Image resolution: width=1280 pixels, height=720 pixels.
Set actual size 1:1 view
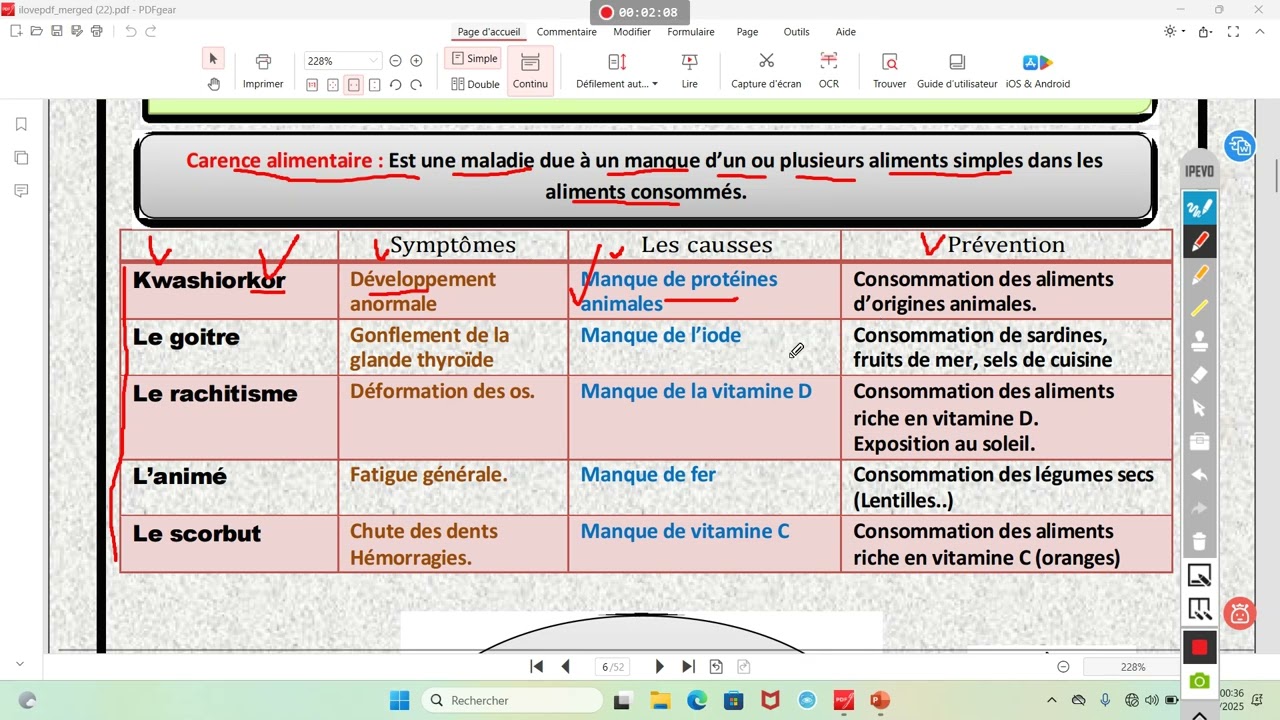click(x=312, y=85)
